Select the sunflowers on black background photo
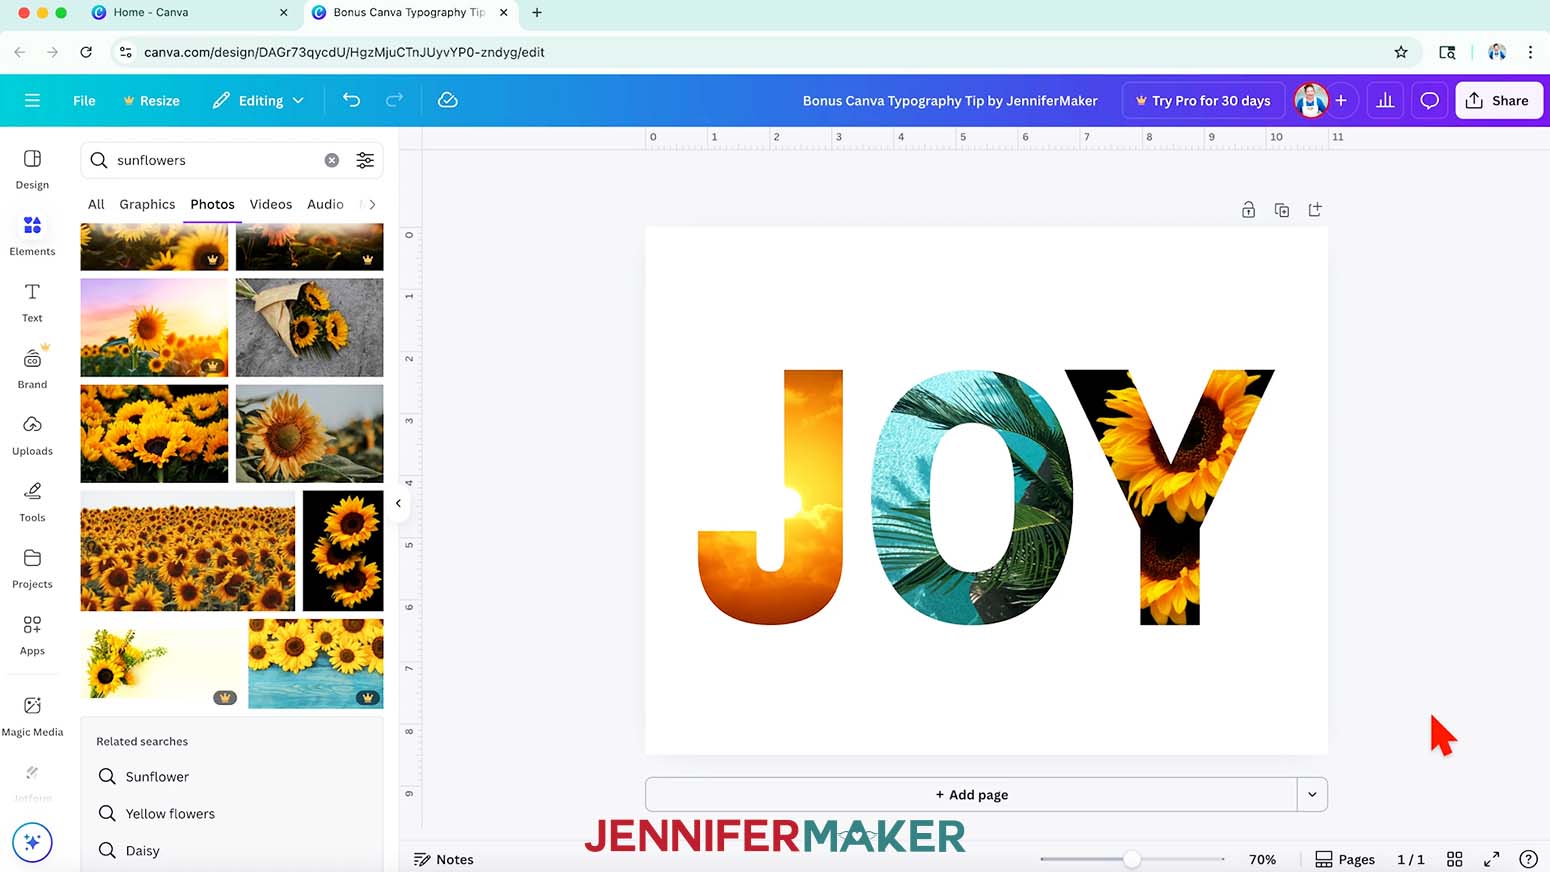The height and width of the screenshot is (872, 1550). [x=343, y=550]
